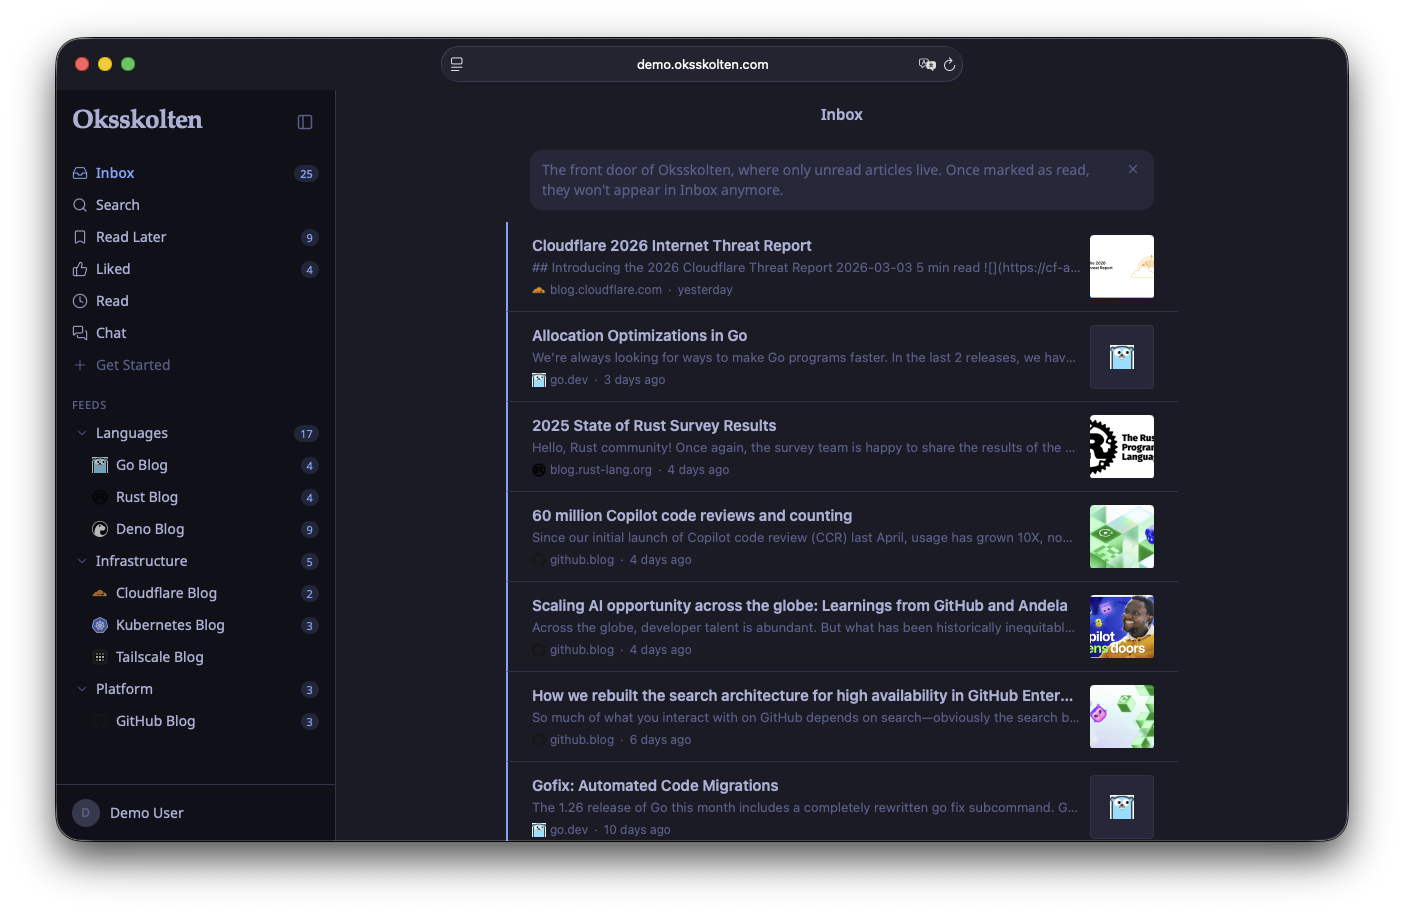Collapse the Infrastructure feed folder

point(82,561)
